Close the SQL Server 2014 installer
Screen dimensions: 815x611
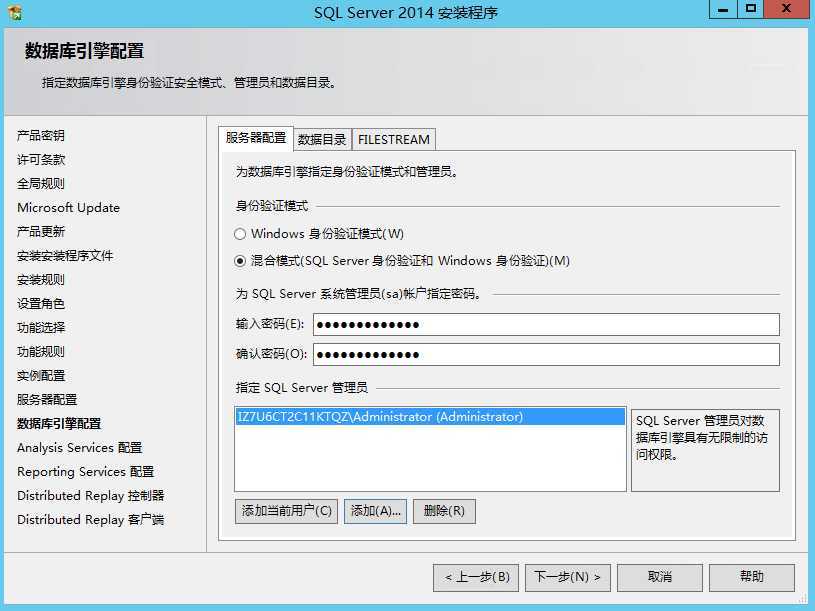point(786,9)
